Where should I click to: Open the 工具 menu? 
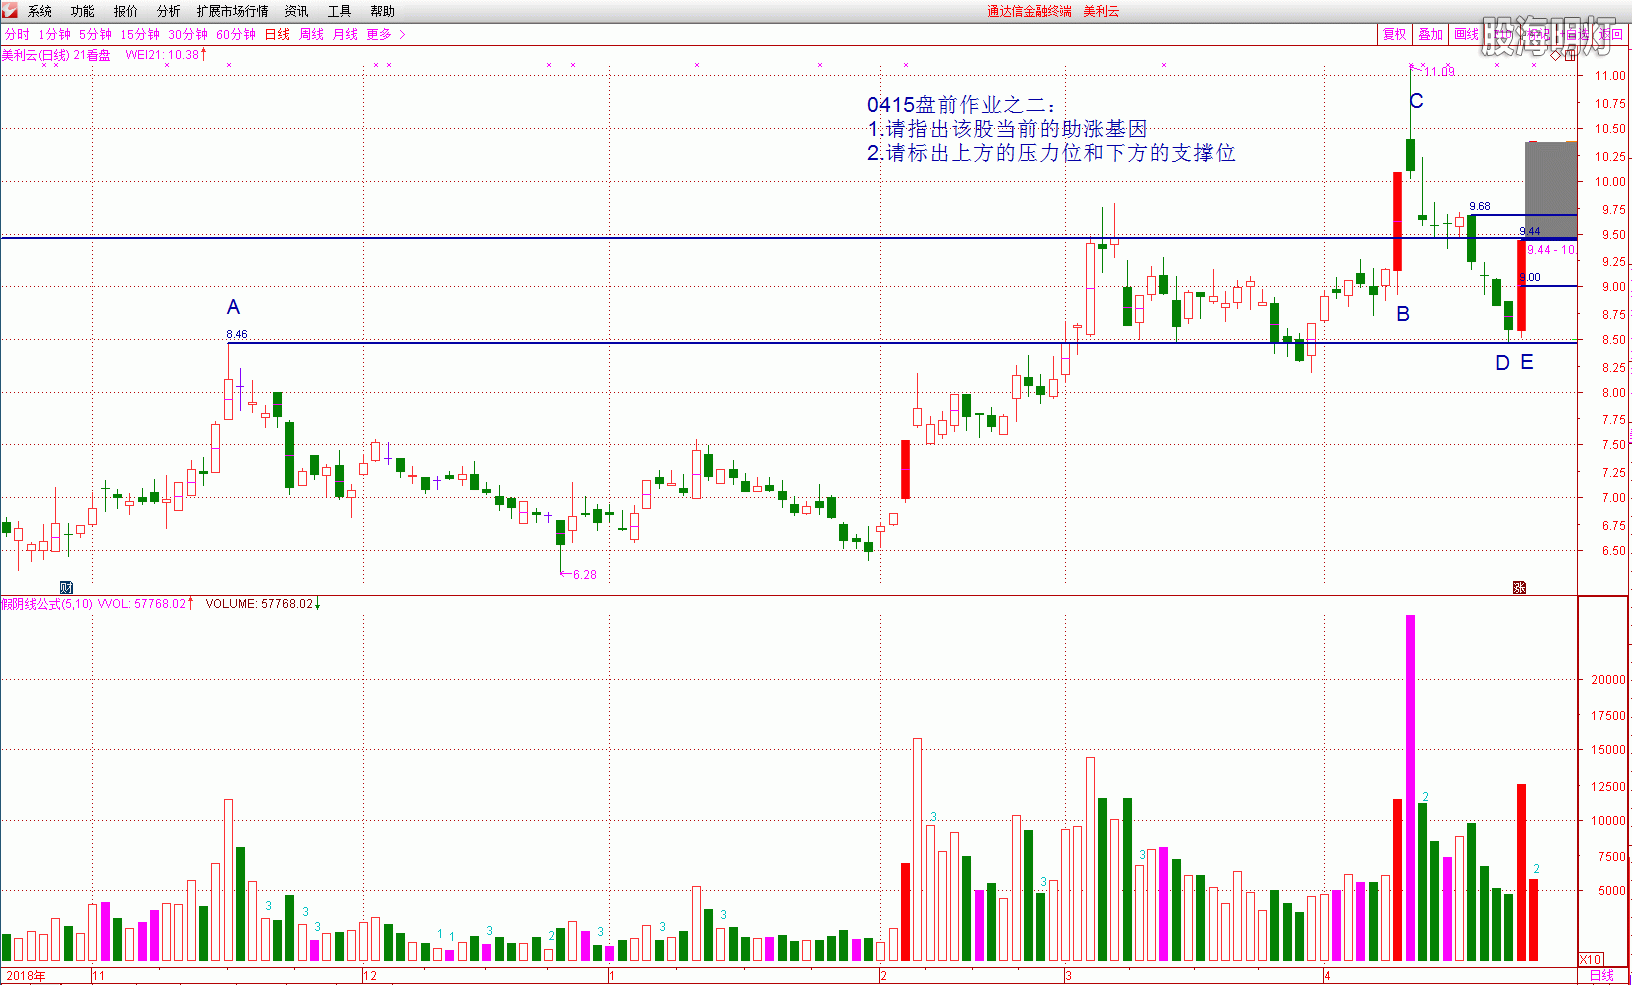(x=340, y=11)
